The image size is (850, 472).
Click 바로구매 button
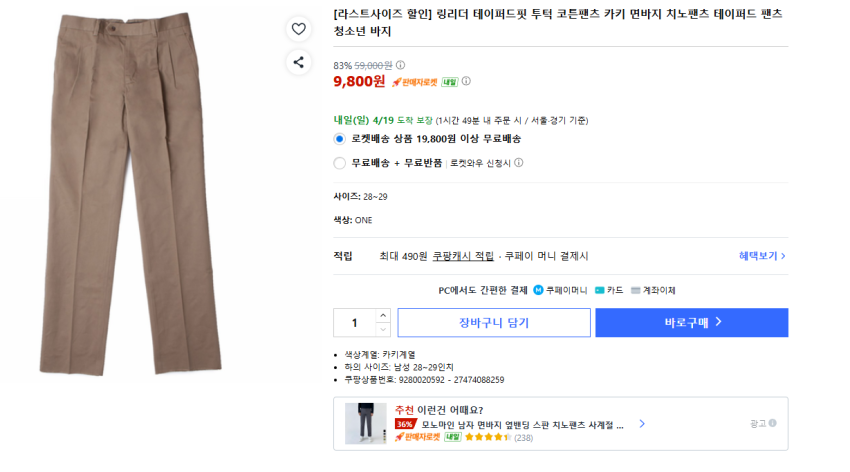pyautogui.click(x=691, y=323)
